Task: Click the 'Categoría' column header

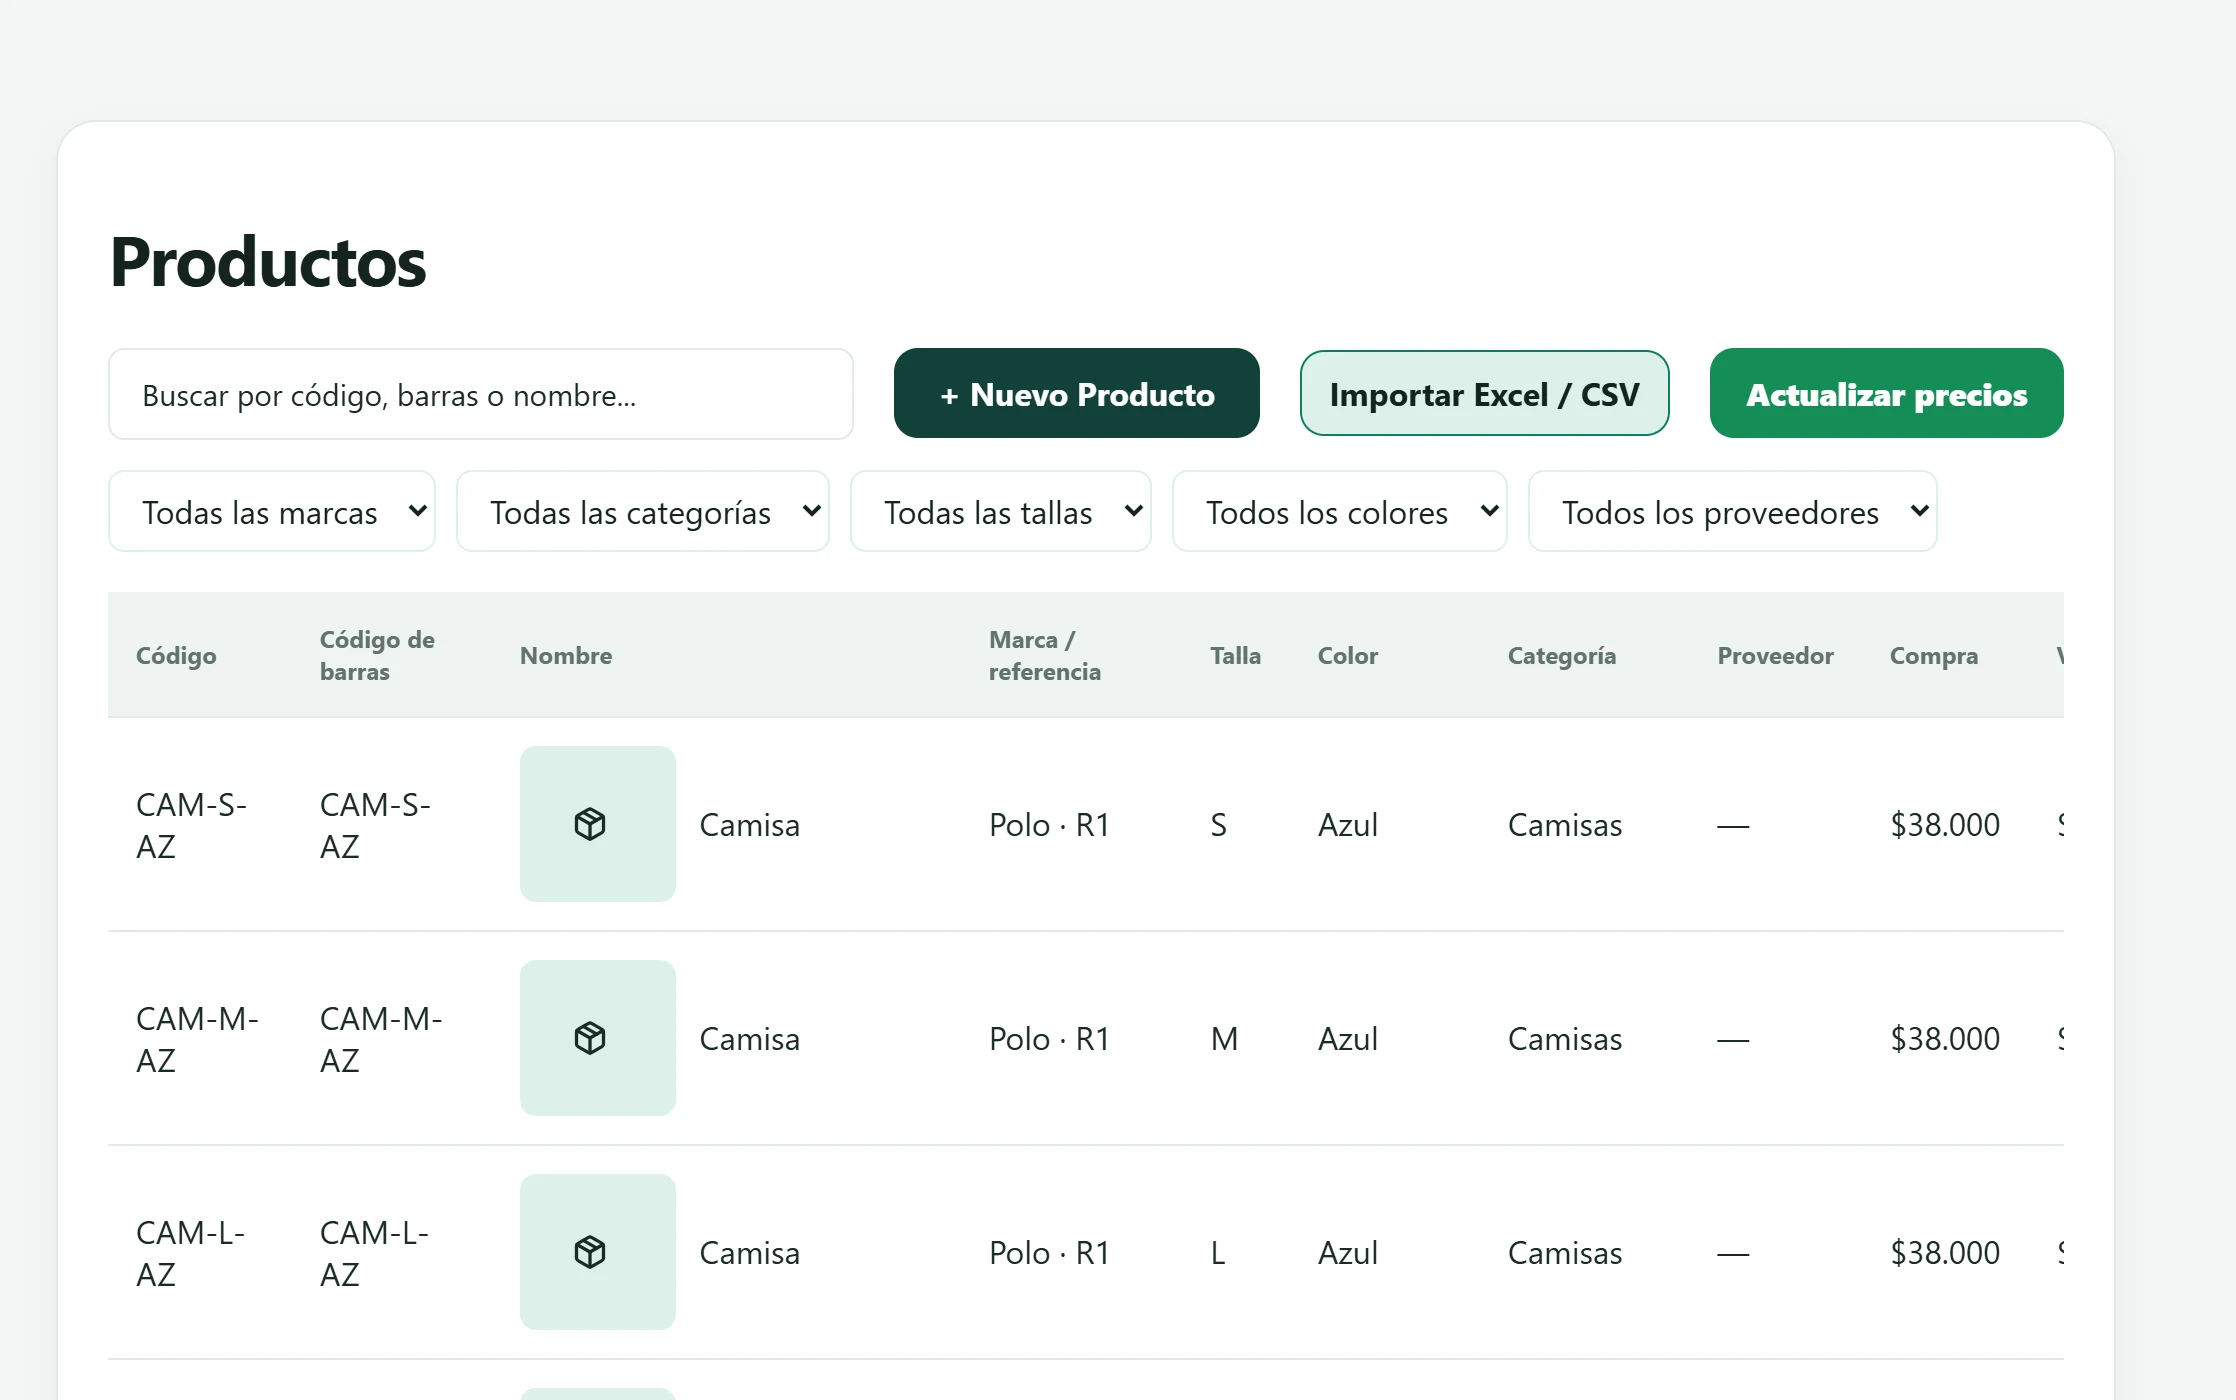Action: click(1562, 656)
